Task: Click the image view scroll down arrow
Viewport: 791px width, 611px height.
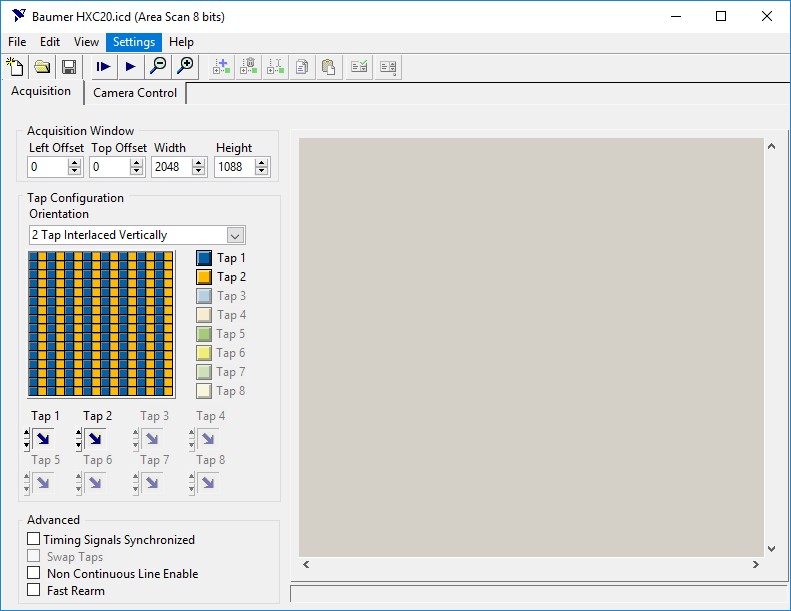Action: tap(771, 548)
